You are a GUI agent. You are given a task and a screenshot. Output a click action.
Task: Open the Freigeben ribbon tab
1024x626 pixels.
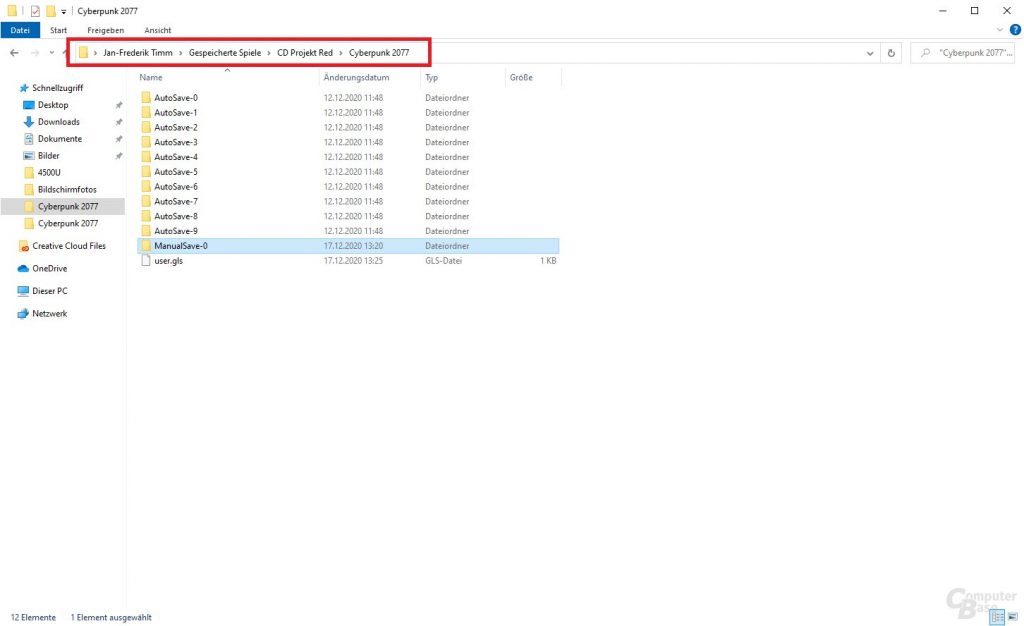pos(106,30)
